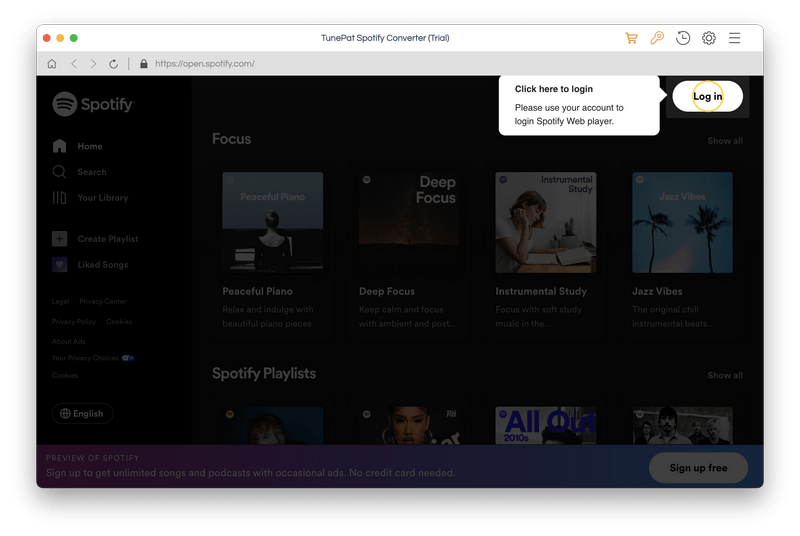Show all Spotify Playlists
The image size is (800, 536).
[724, 375]
